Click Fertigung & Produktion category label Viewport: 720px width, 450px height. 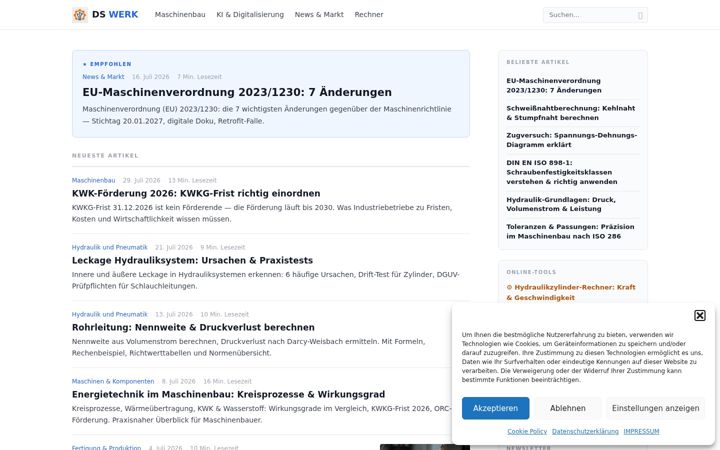pos(107,447)
